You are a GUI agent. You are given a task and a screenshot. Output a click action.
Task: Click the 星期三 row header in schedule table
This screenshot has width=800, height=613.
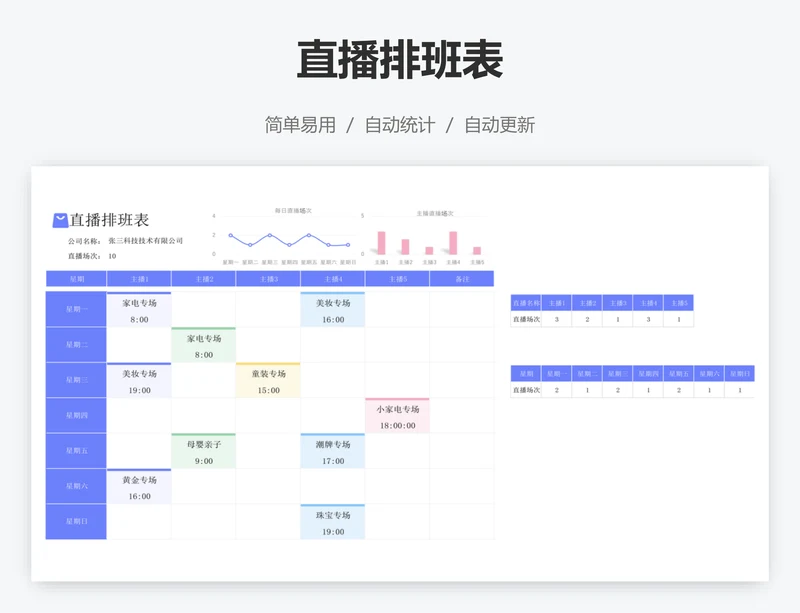coord(77,380)
